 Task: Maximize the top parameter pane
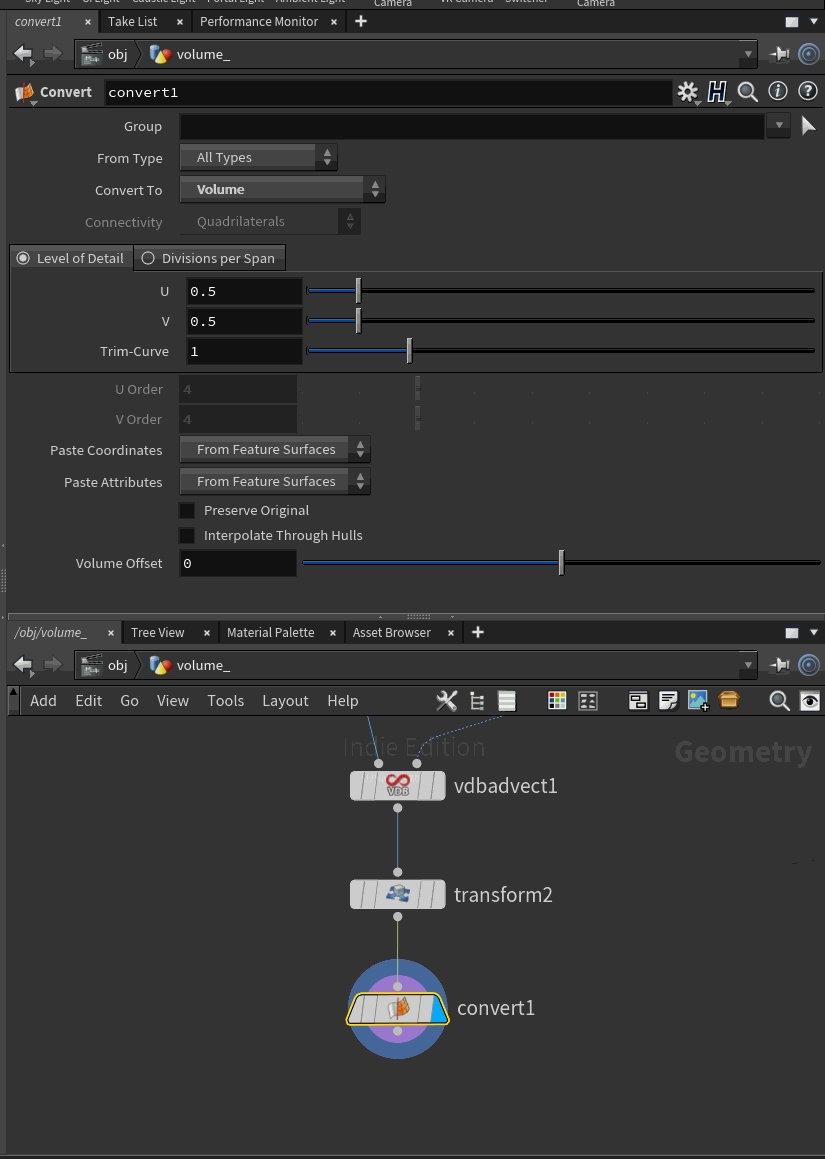791,21
